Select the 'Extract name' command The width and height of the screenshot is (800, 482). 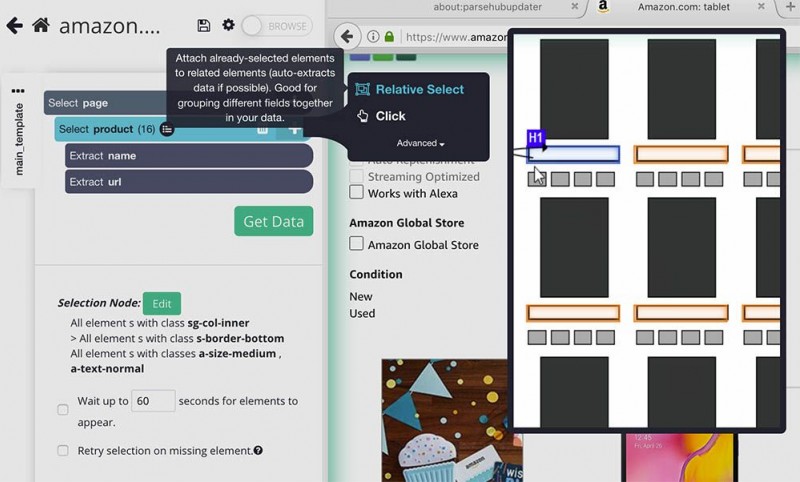tap(189, 156)
